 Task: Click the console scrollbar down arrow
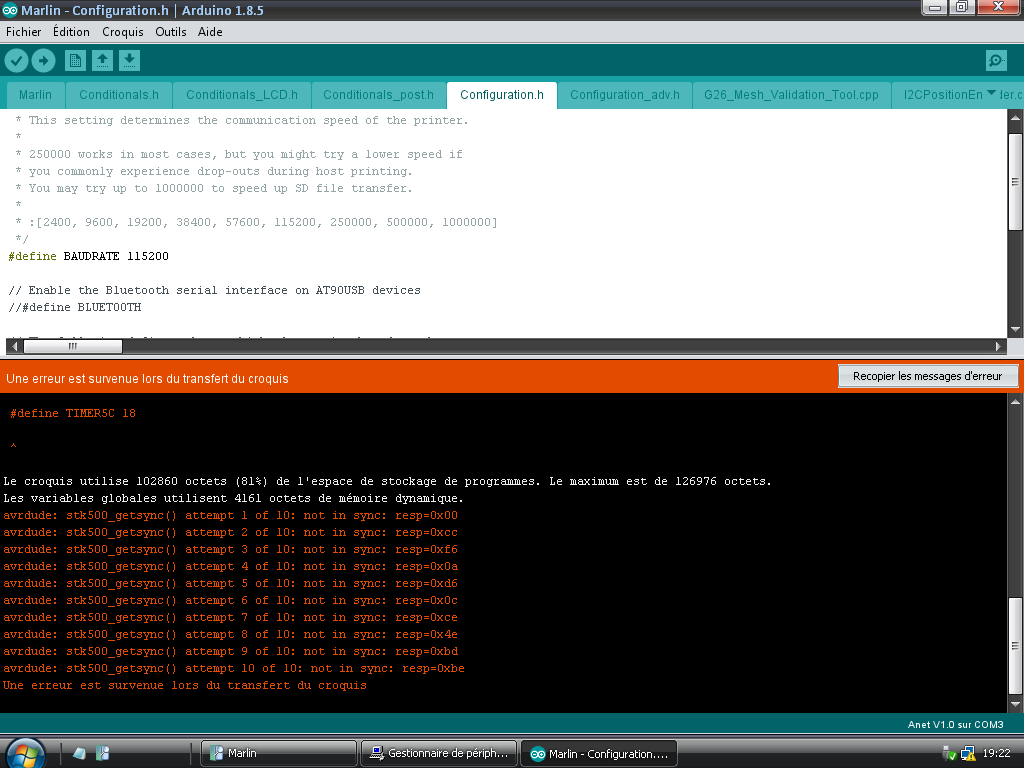click(1015, 704)
